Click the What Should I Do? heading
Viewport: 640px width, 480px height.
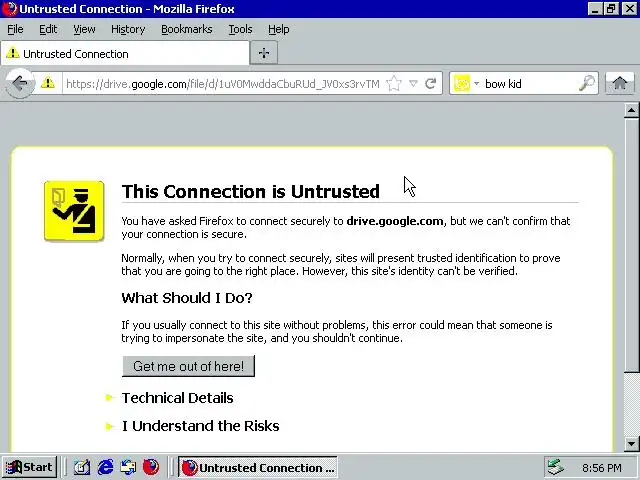(x=187, y=298)
